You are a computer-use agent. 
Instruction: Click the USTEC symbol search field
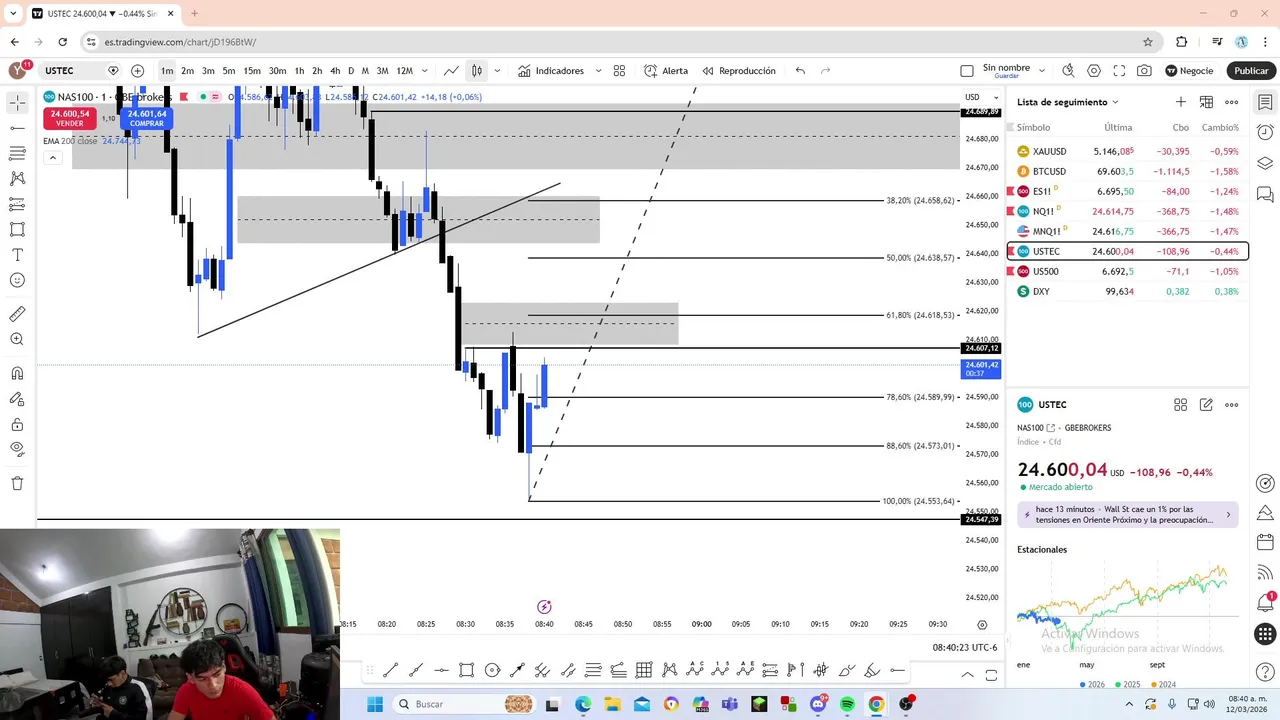(x=70, y=71)
